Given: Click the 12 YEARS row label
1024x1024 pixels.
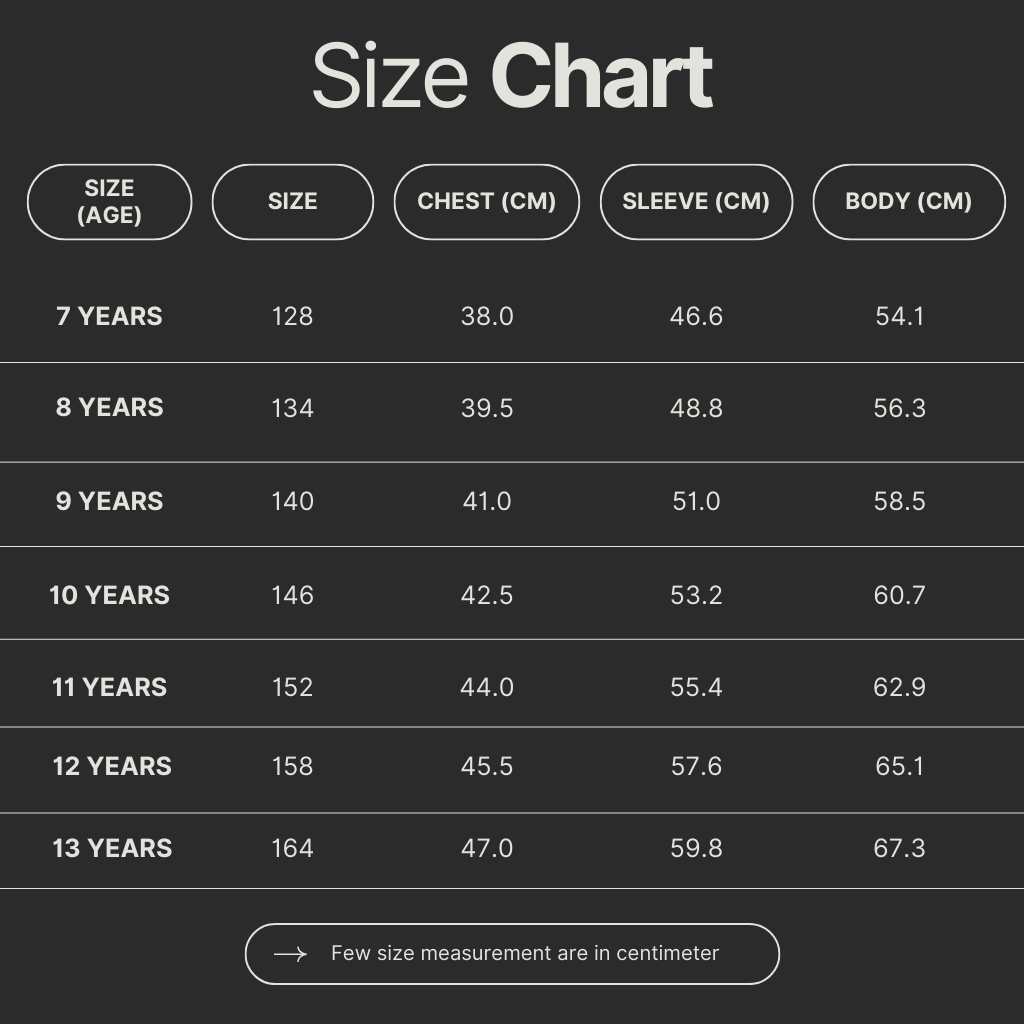Looking at the screenshot, I should click(112, 766).
